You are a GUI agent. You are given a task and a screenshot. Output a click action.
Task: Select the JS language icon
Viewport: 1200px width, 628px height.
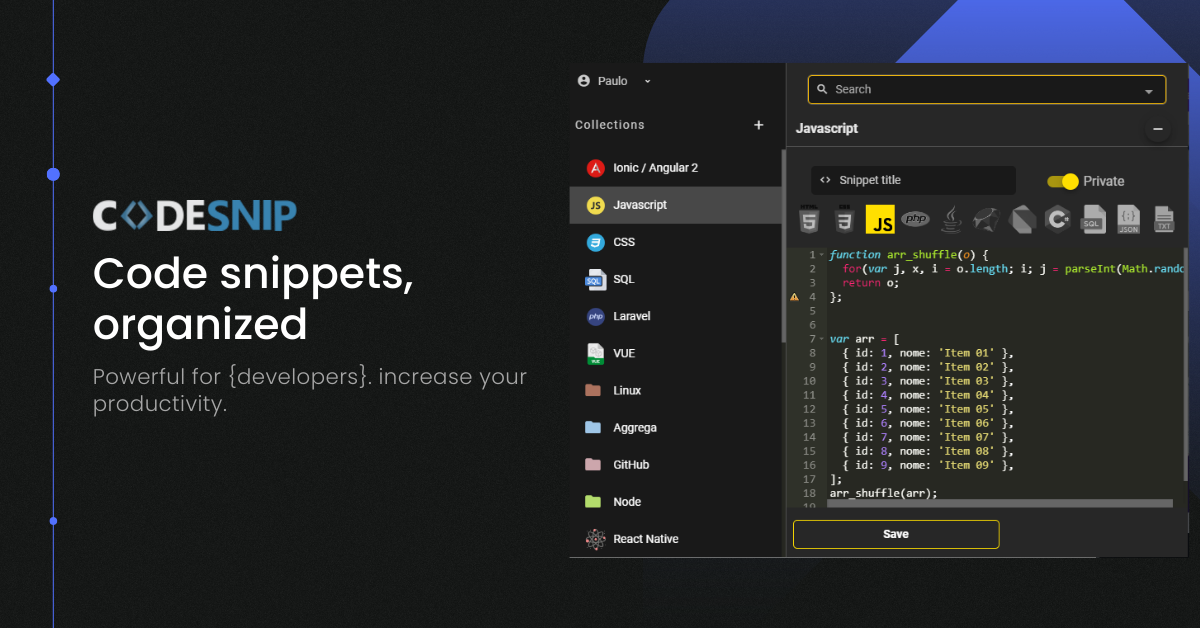coord(880,219)
